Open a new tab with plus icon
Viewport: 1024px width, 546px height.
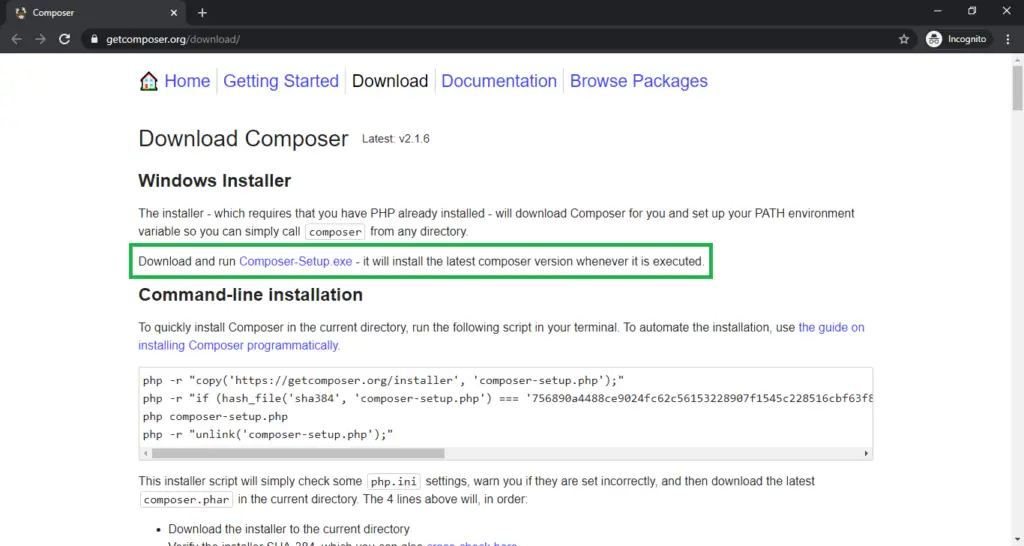click(202, 13)
